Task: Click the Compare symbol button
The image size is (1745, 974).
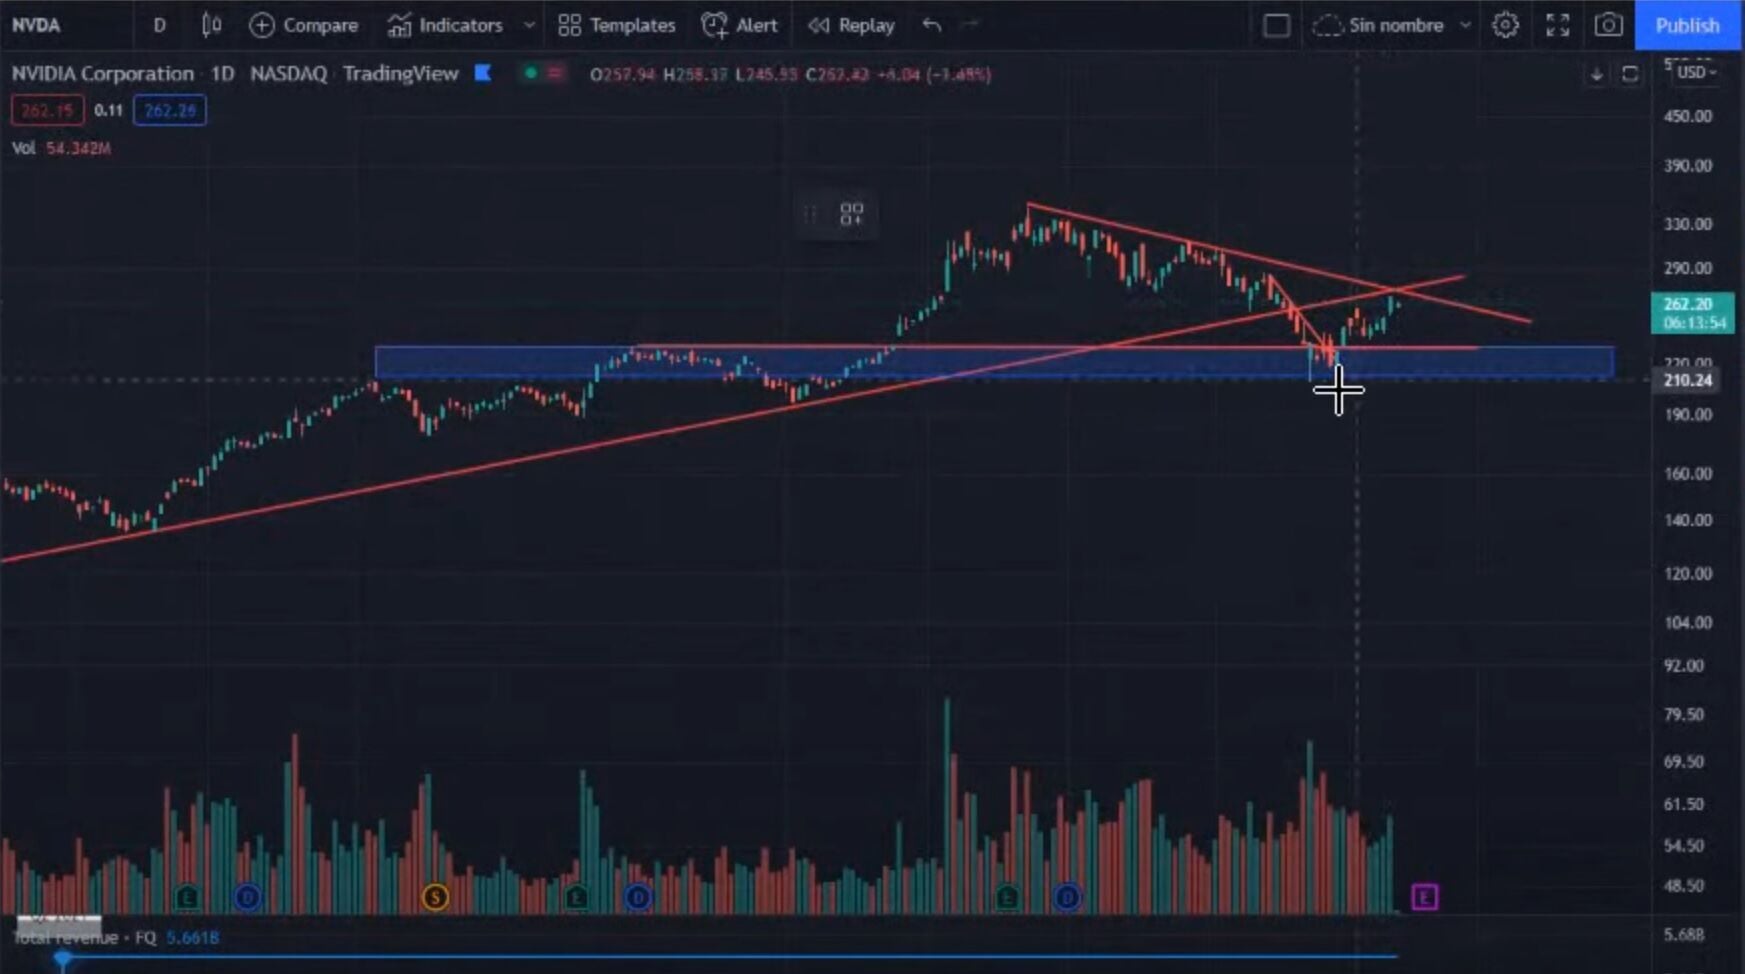Action: pyautogui.click(x=304, y=25)
